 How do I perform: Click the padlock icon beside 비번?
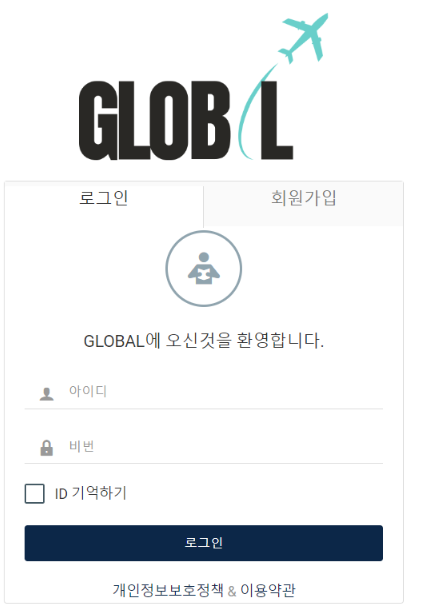tap(47, 448)
